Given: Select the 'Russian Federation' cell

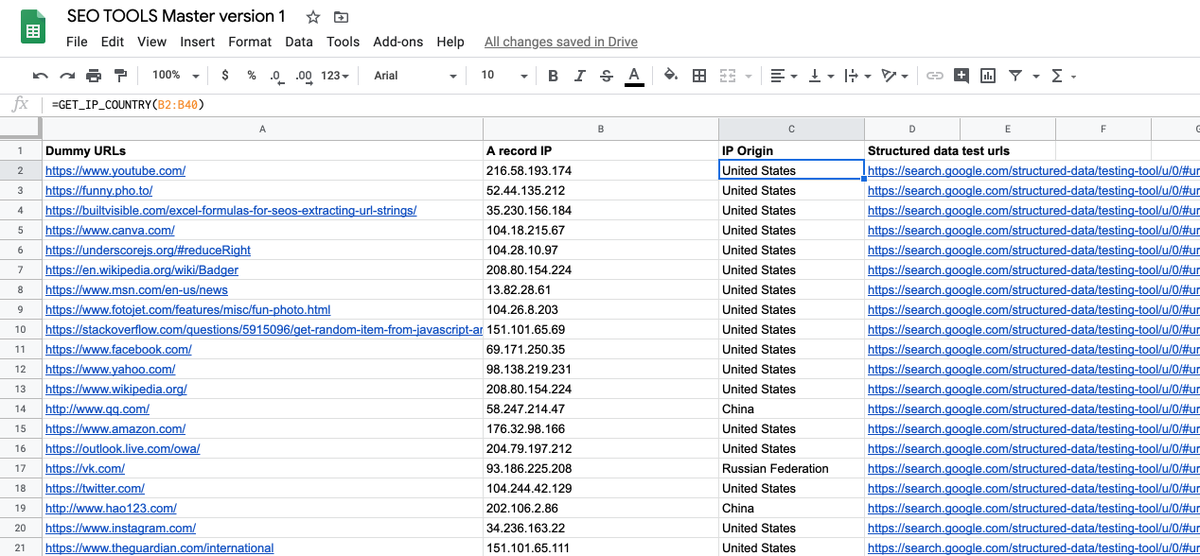Looking at the screenshot, I should (x=791, y=468).
